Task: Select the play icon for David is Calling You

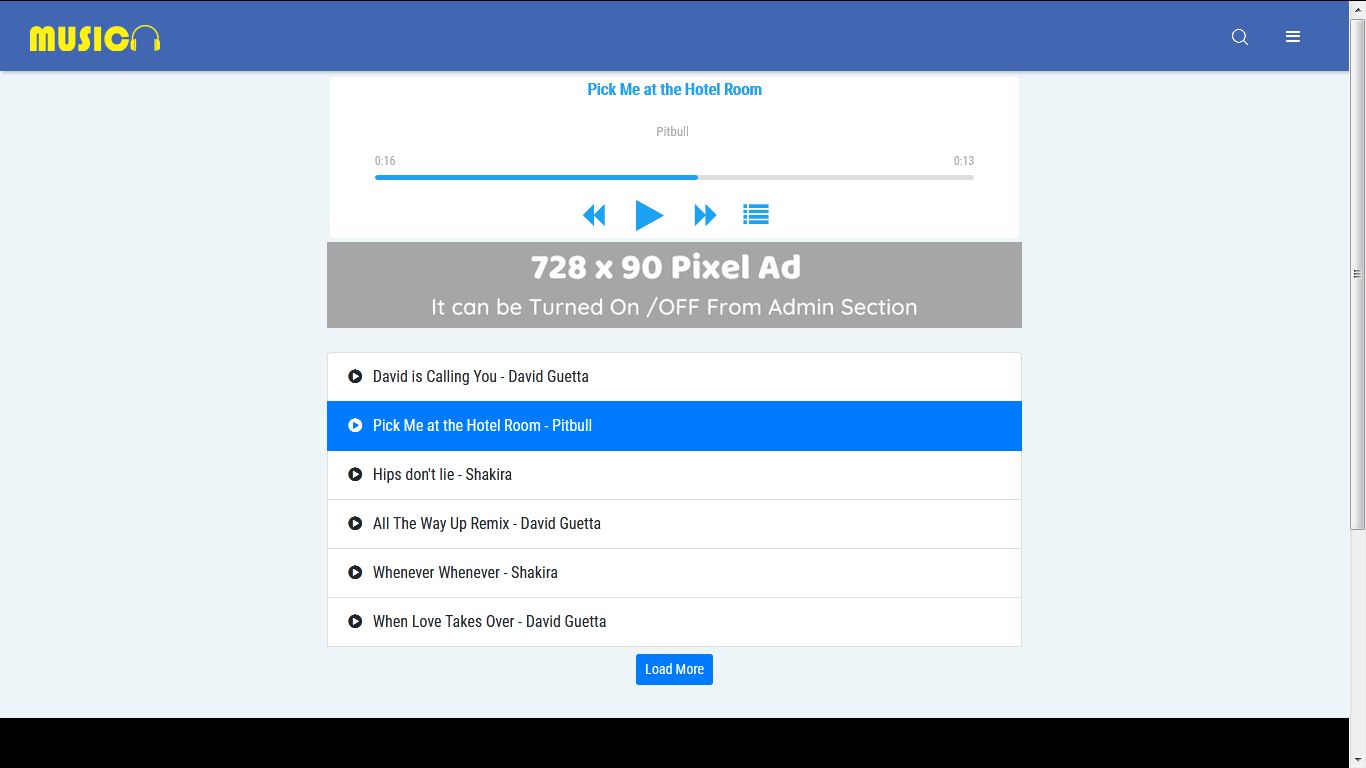Action: [x=355, y=376]
